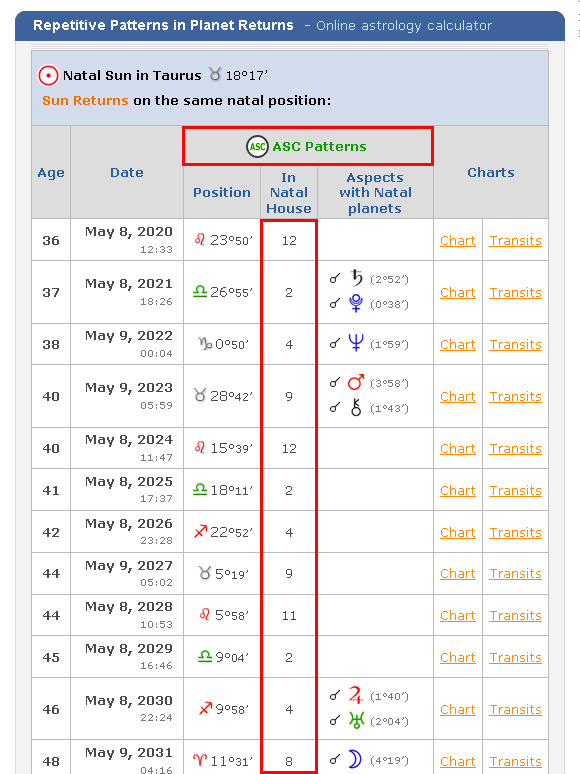The width and height of the screenshot is (580, 774).
Task: Open Chart for May 8, 2020
Action: pos(458,240)
